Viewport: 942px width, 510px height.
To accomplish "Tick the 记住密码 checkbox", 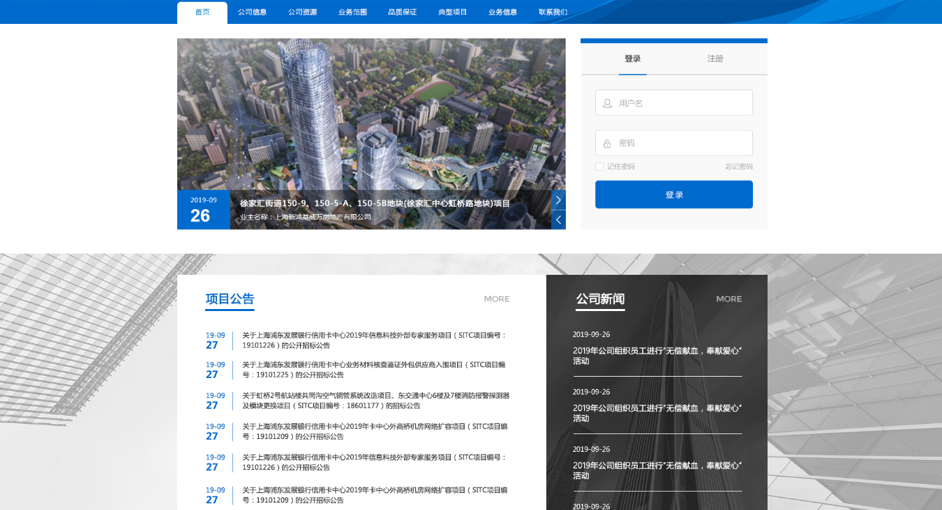I will coord(600,167).
